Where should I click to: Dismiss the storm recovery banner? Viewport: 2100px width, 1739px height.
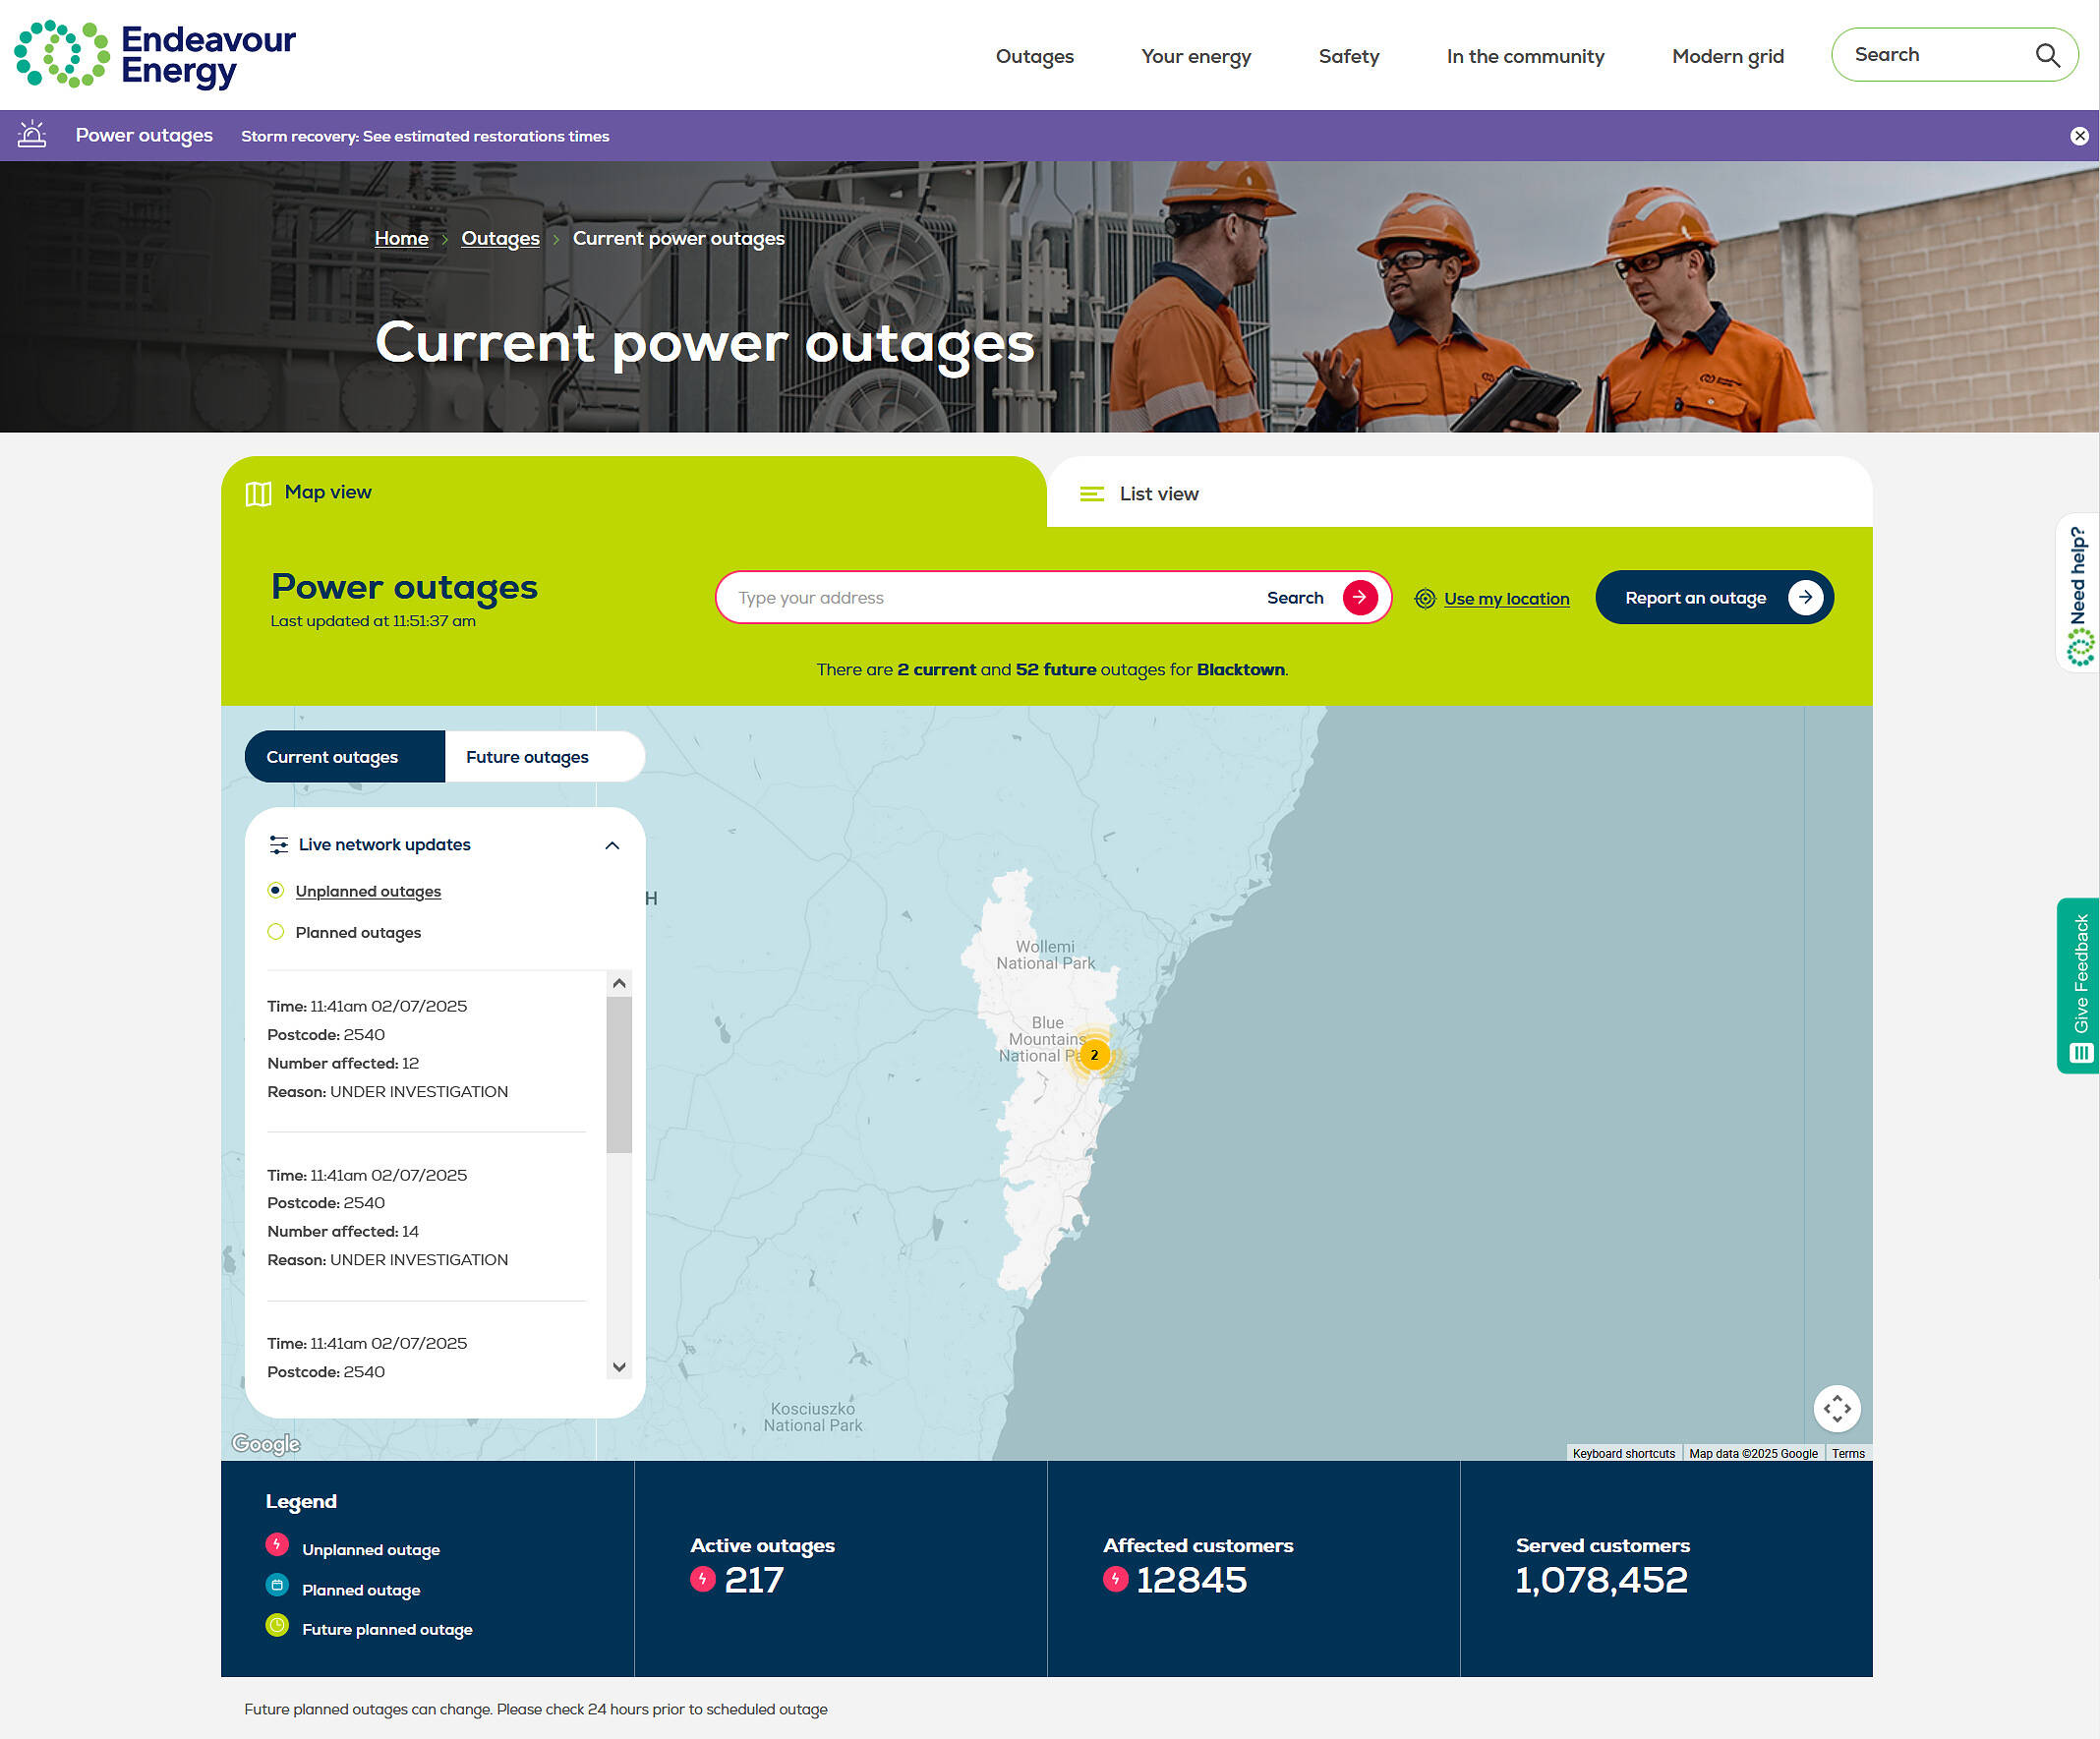[x=2079, y=136]
